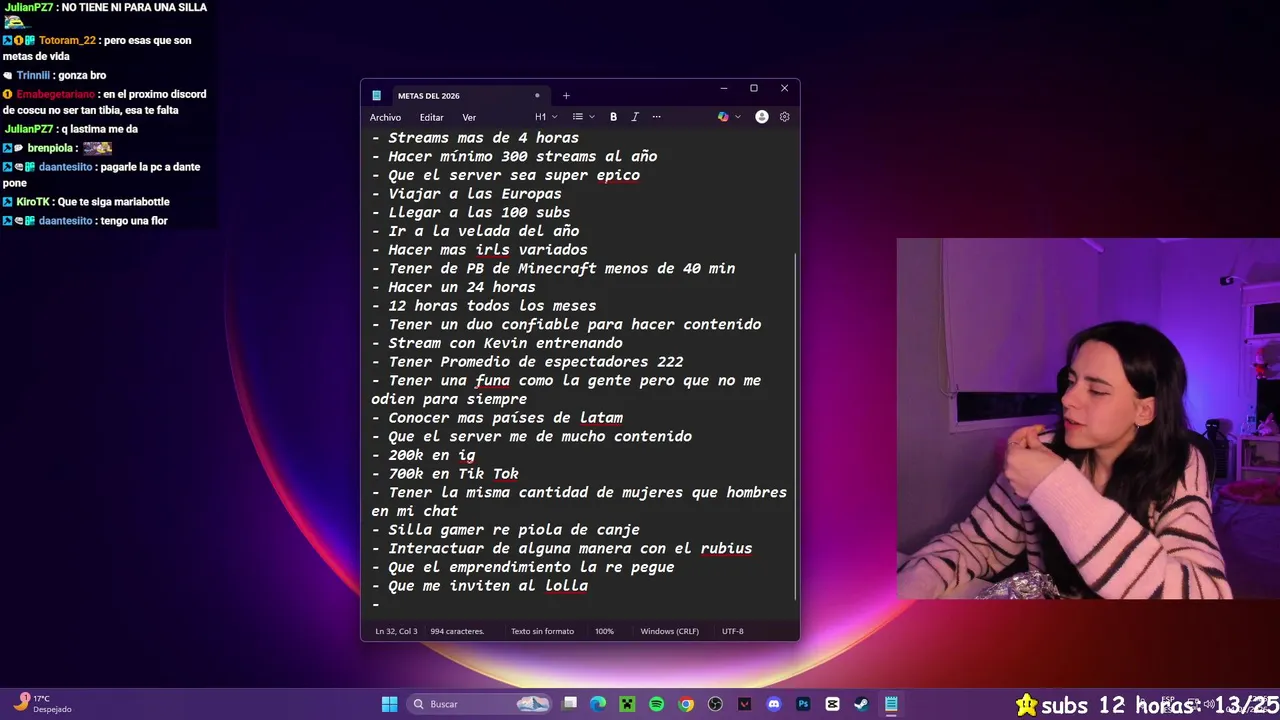Image resolution: width=1280 pixels, height=720 pixels.
Task: Expand the H1 heading style dropdown
Action: pyautogui.click(x=546, y=117)
